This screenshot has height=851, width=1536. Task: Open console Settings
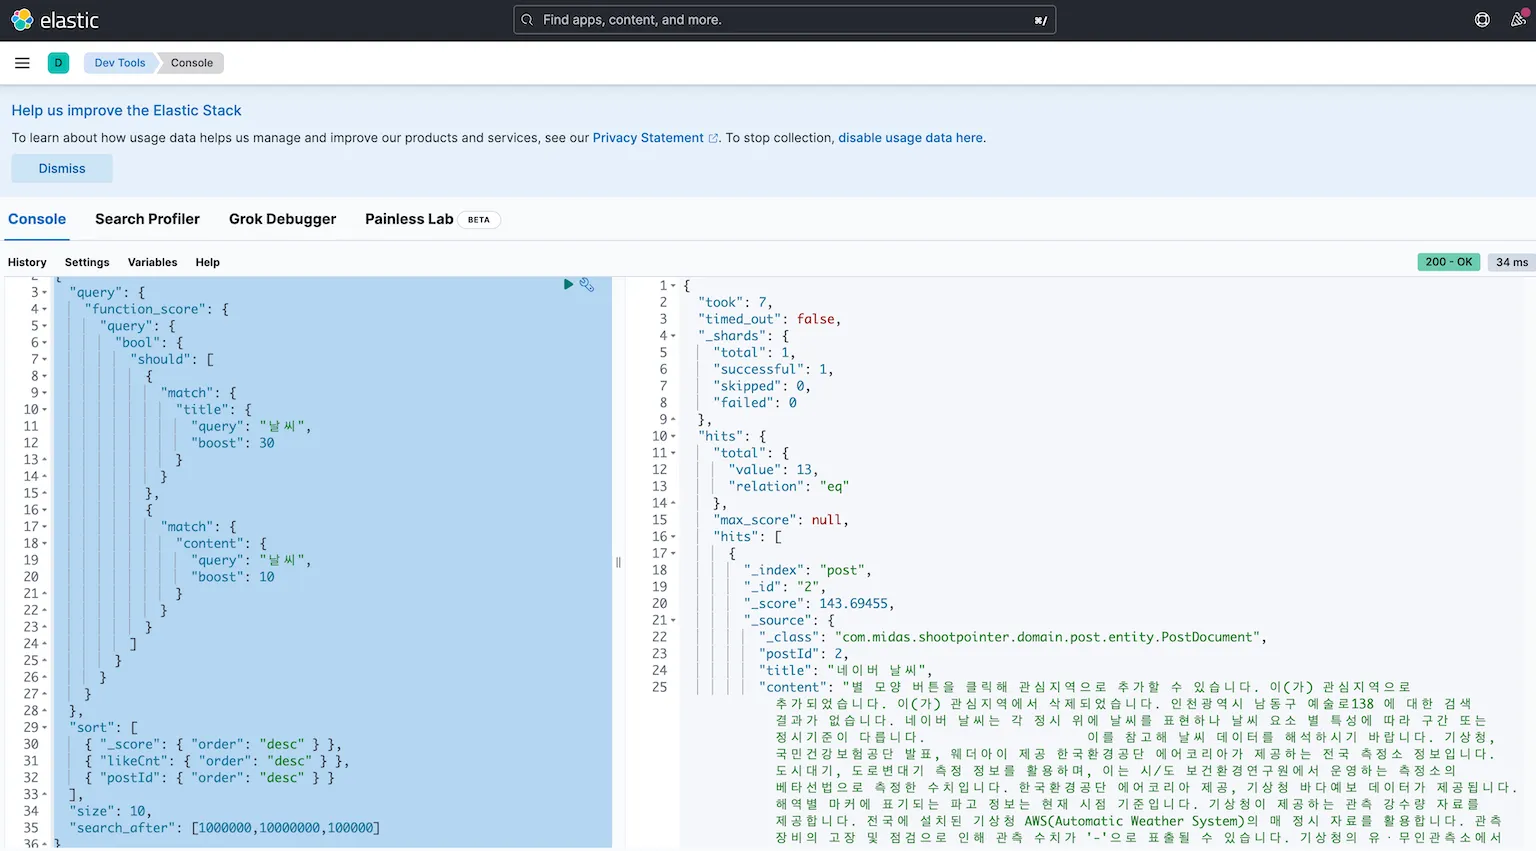[87, 262]
